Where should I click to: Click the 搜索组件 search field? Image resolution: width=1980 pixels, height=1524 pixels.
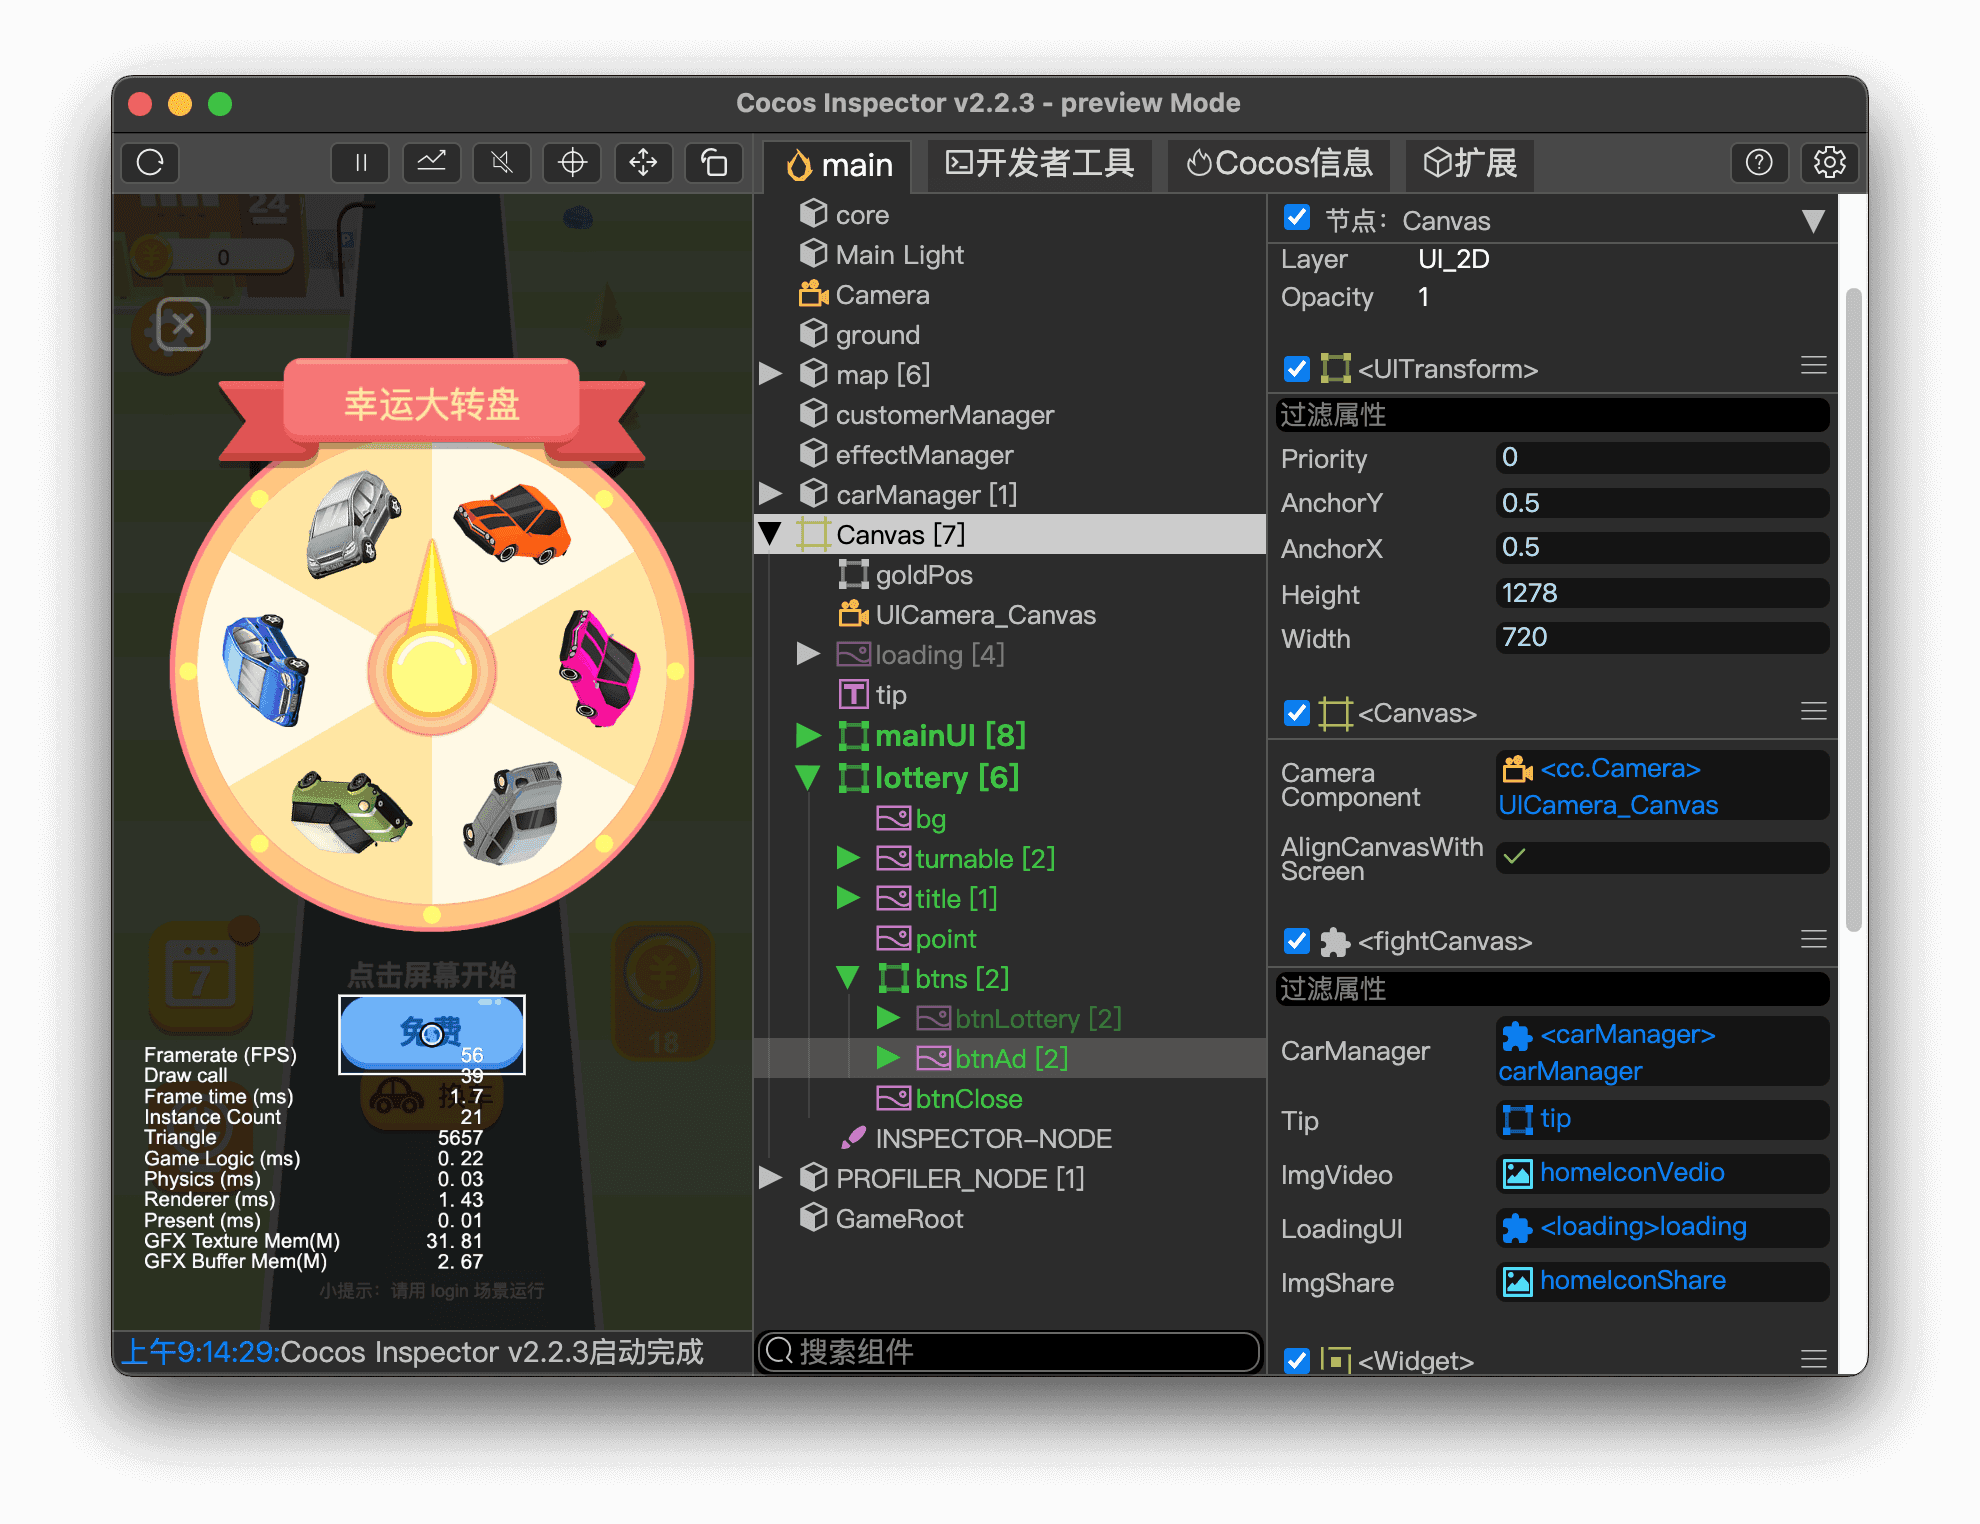click(x=1008, y=1352)
